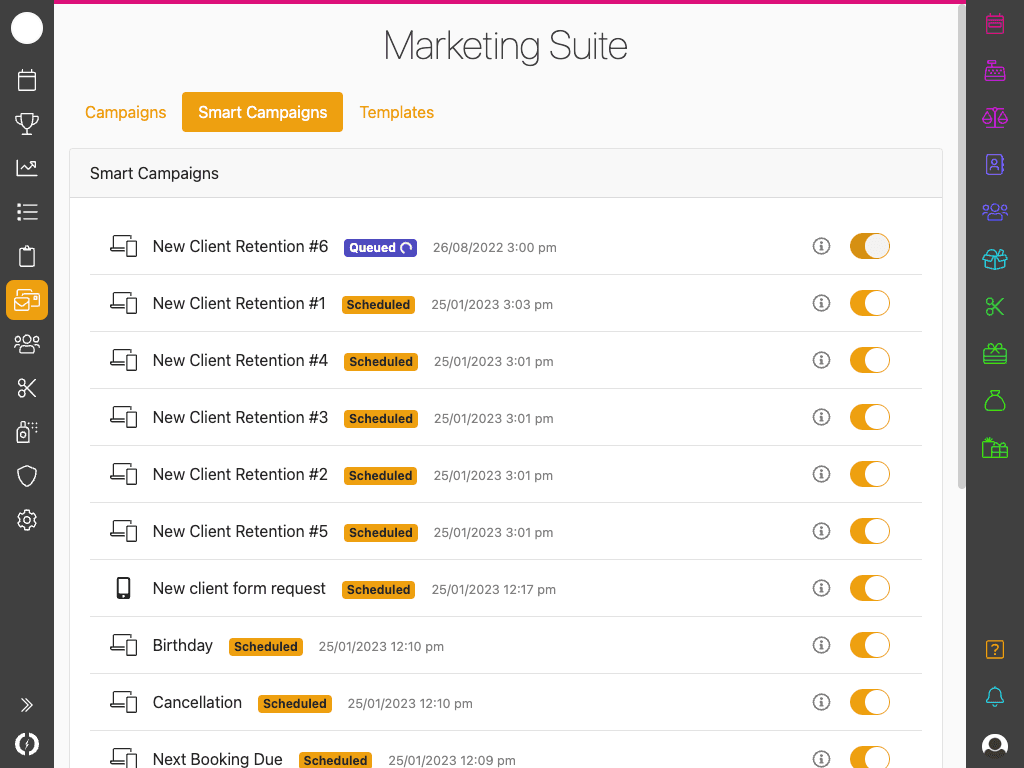Open the notification bell at bottom right
The width and height of the screenshot is (1024, 768).
point(994,697)
